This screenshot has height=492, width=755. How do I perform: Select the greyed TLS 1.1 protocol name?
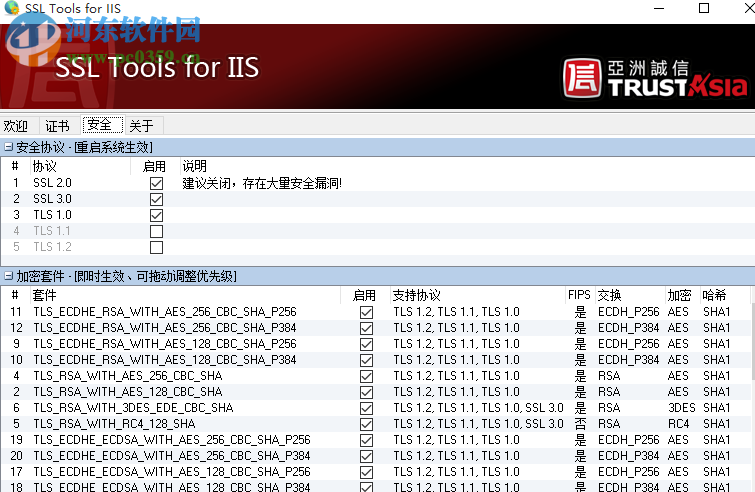pos(52,231)
